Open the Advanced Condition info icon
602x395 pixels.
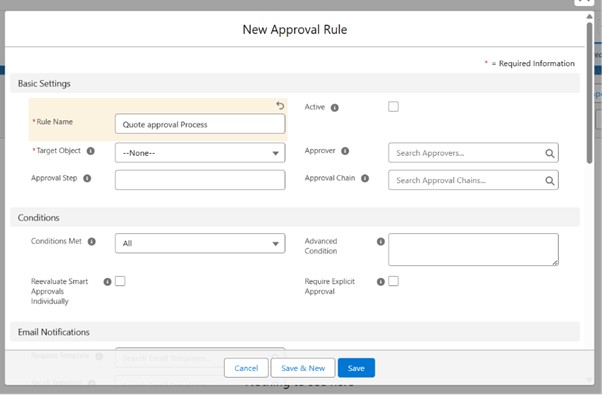[380, 241]
